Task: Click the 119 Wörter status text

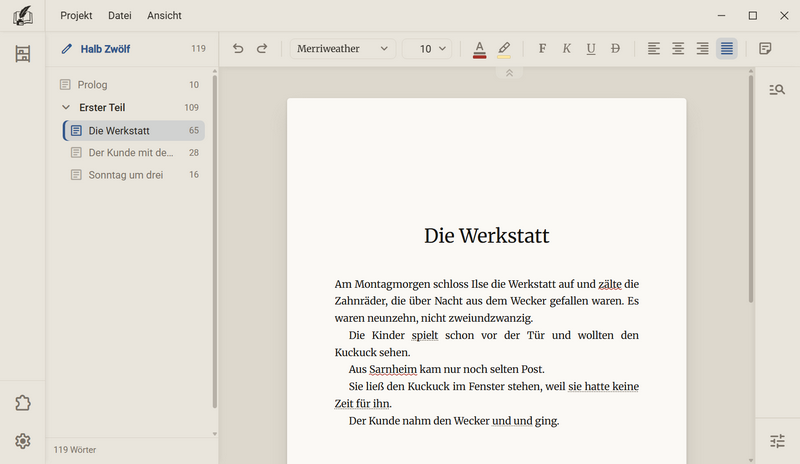Action: tap(75, 450)
